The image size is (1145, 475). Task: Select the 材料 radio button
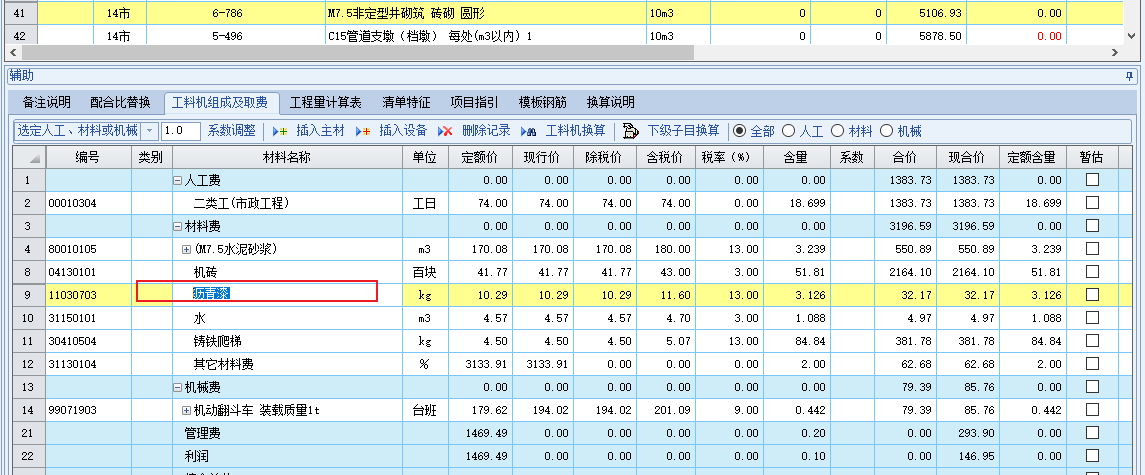[x=838, y=131]
